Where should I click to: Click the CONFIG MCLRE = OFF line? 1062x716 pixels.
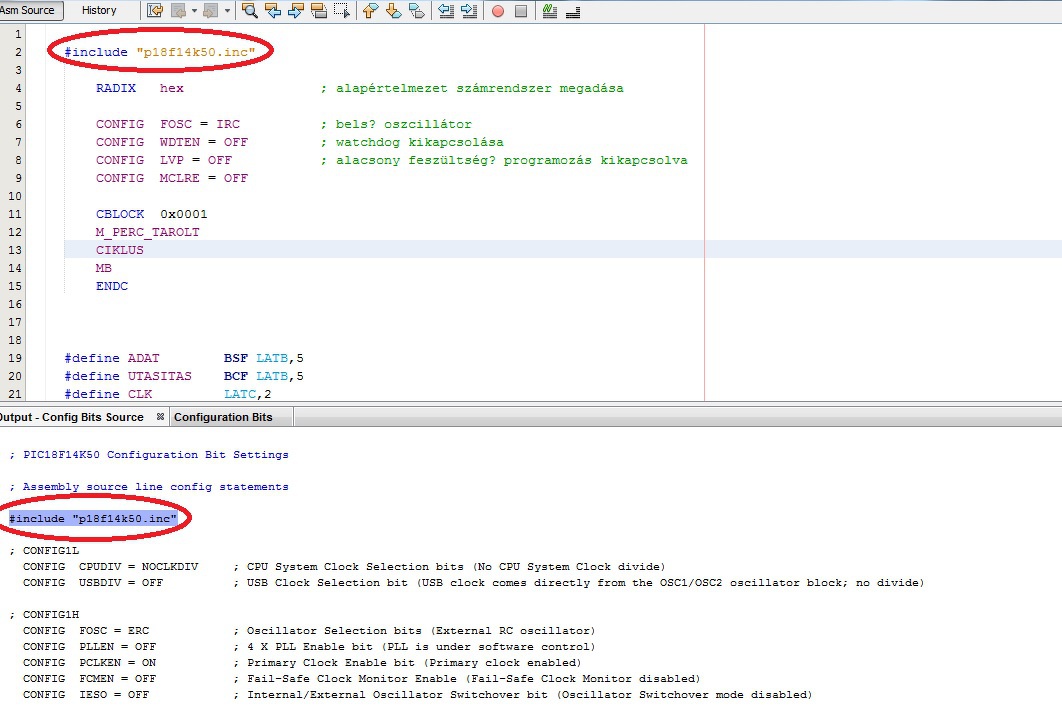(172, 178)
